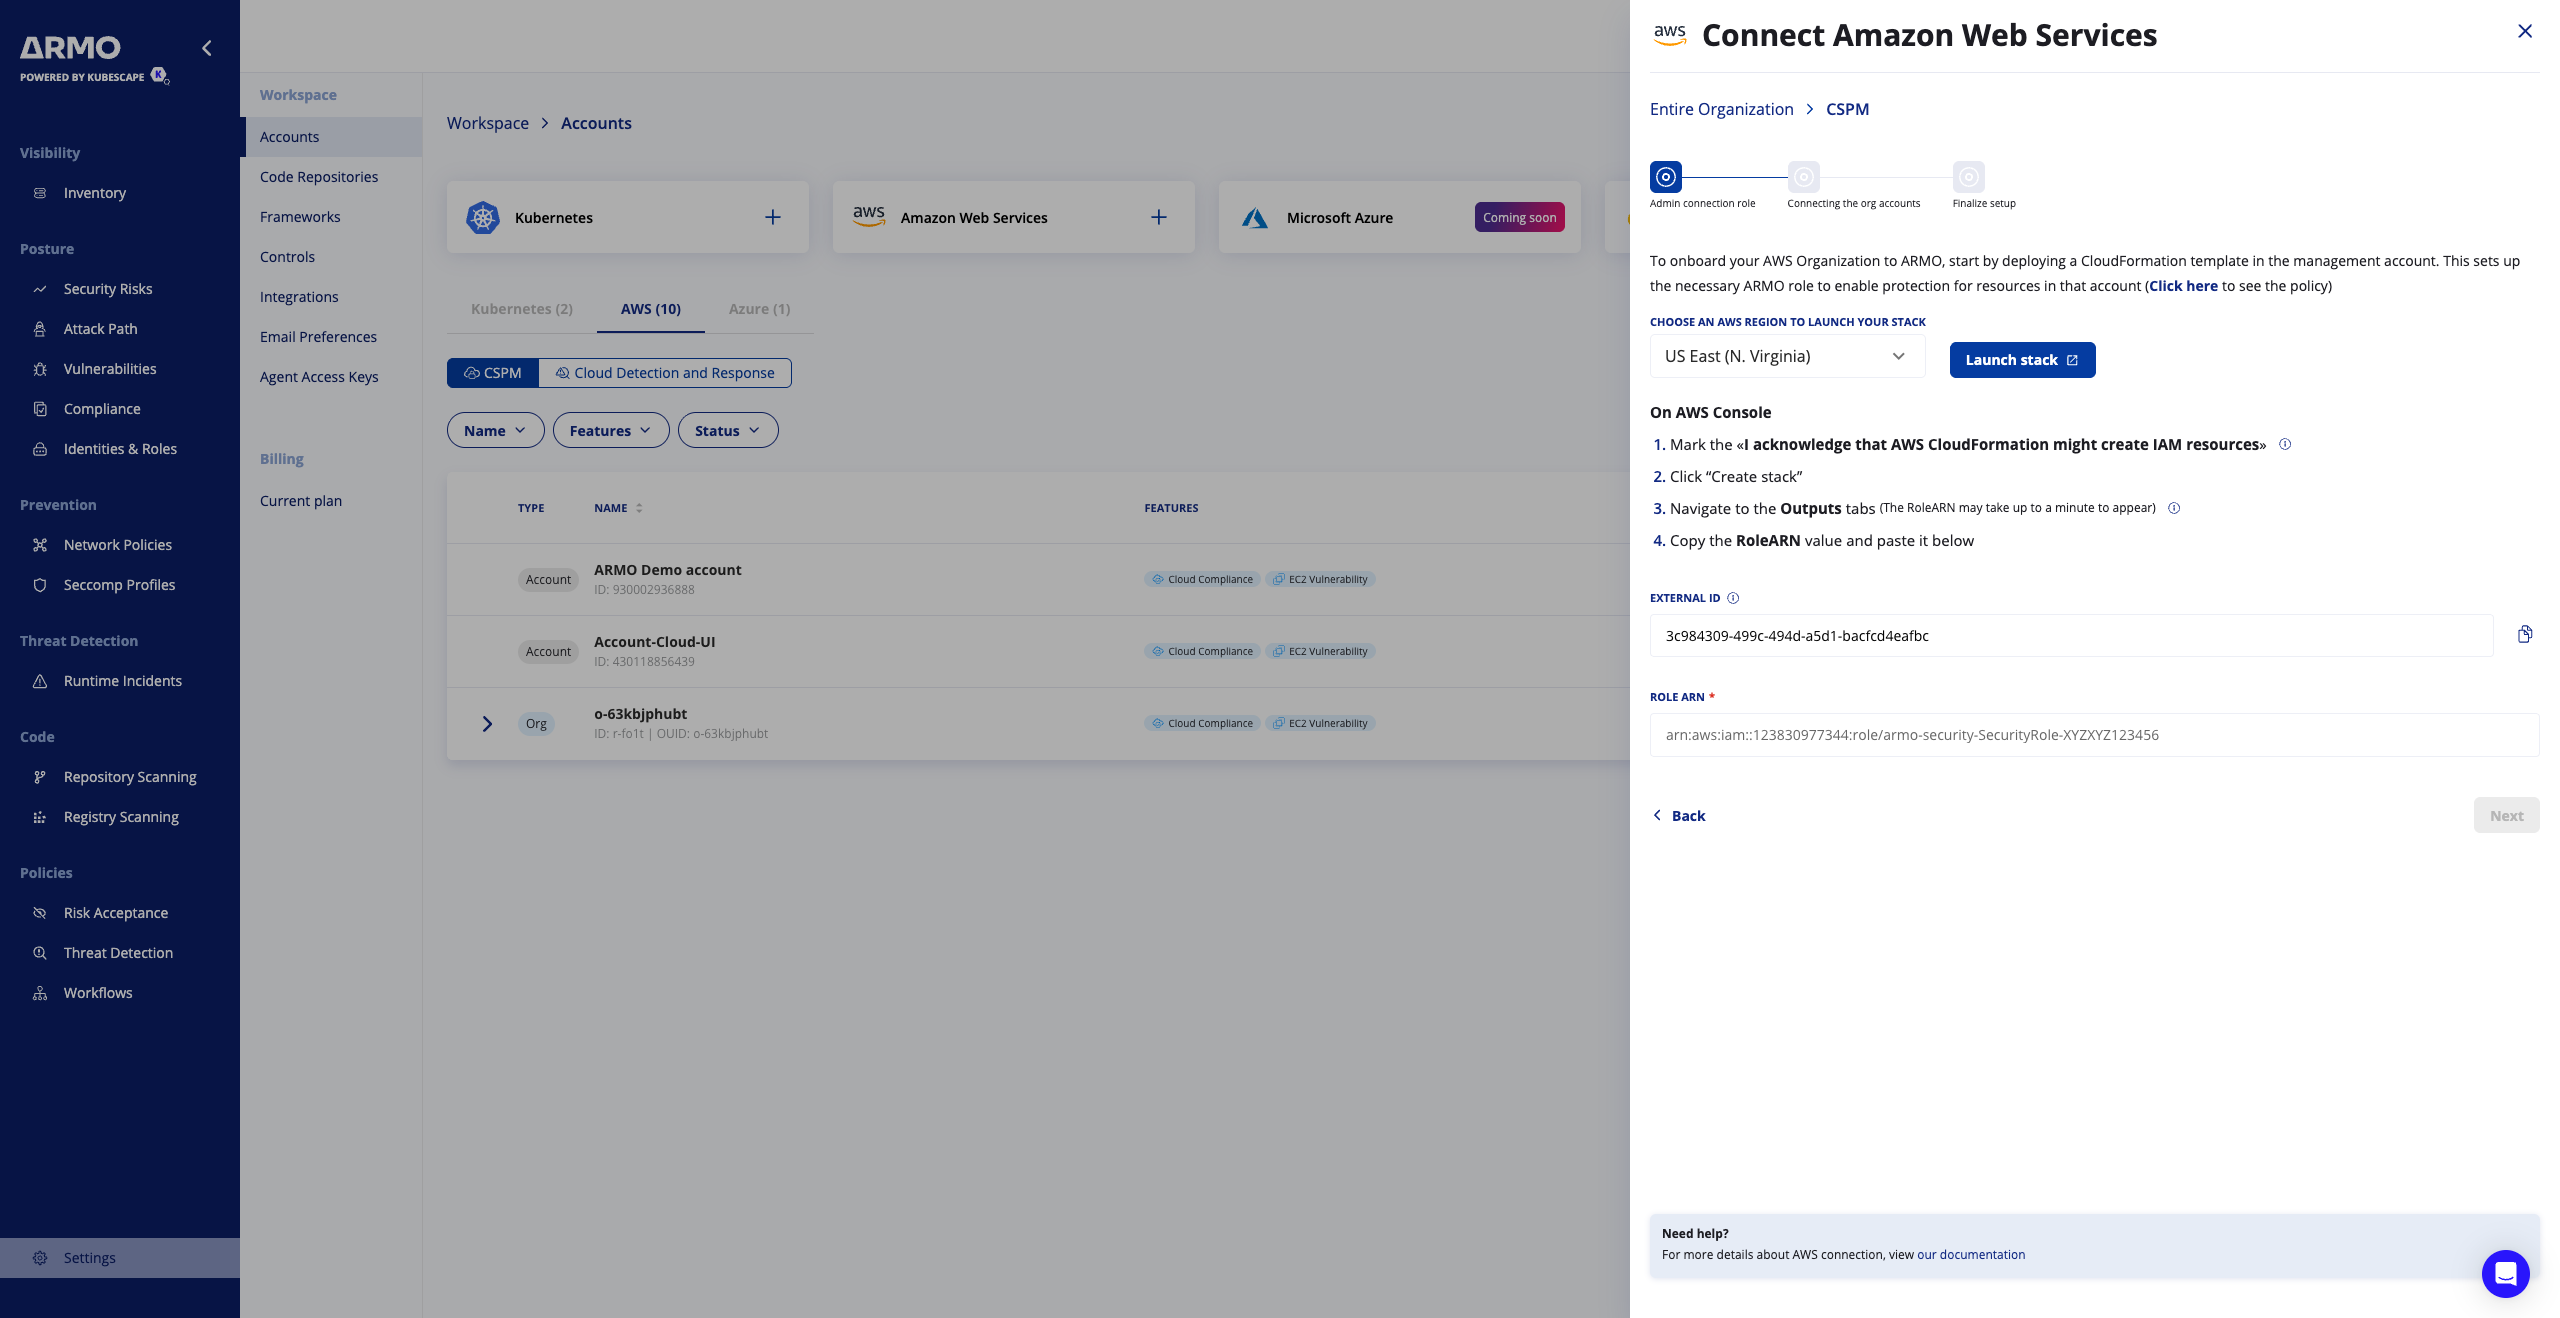
Task: Open the AWS region dropdown
Action: (1786, 357)
